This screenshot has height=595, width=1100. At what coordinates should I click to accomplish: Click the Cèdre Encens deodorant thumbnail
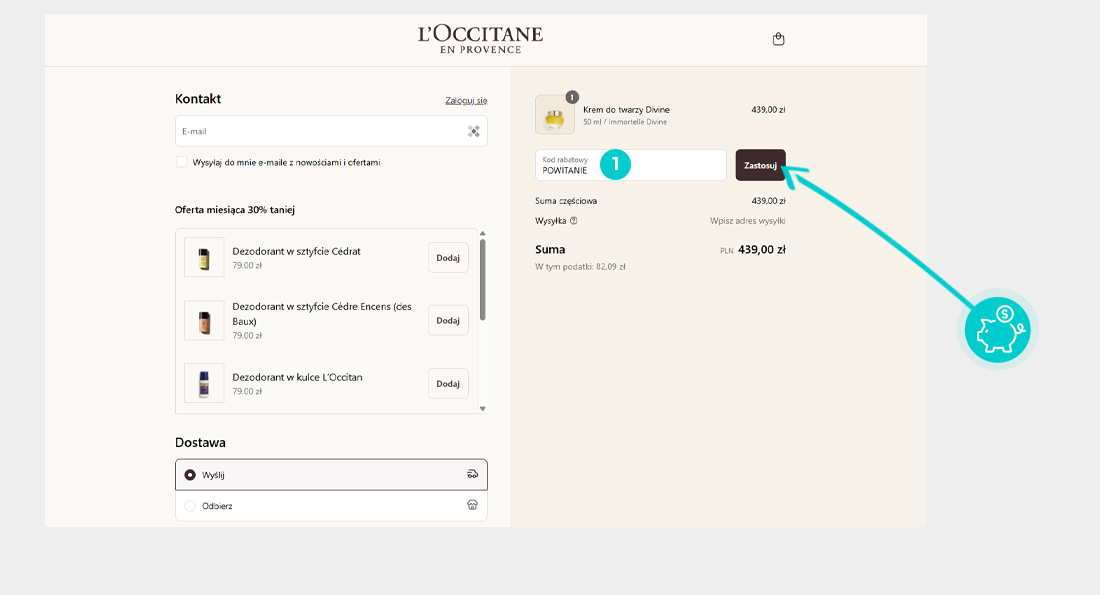(x=204, y=321)
